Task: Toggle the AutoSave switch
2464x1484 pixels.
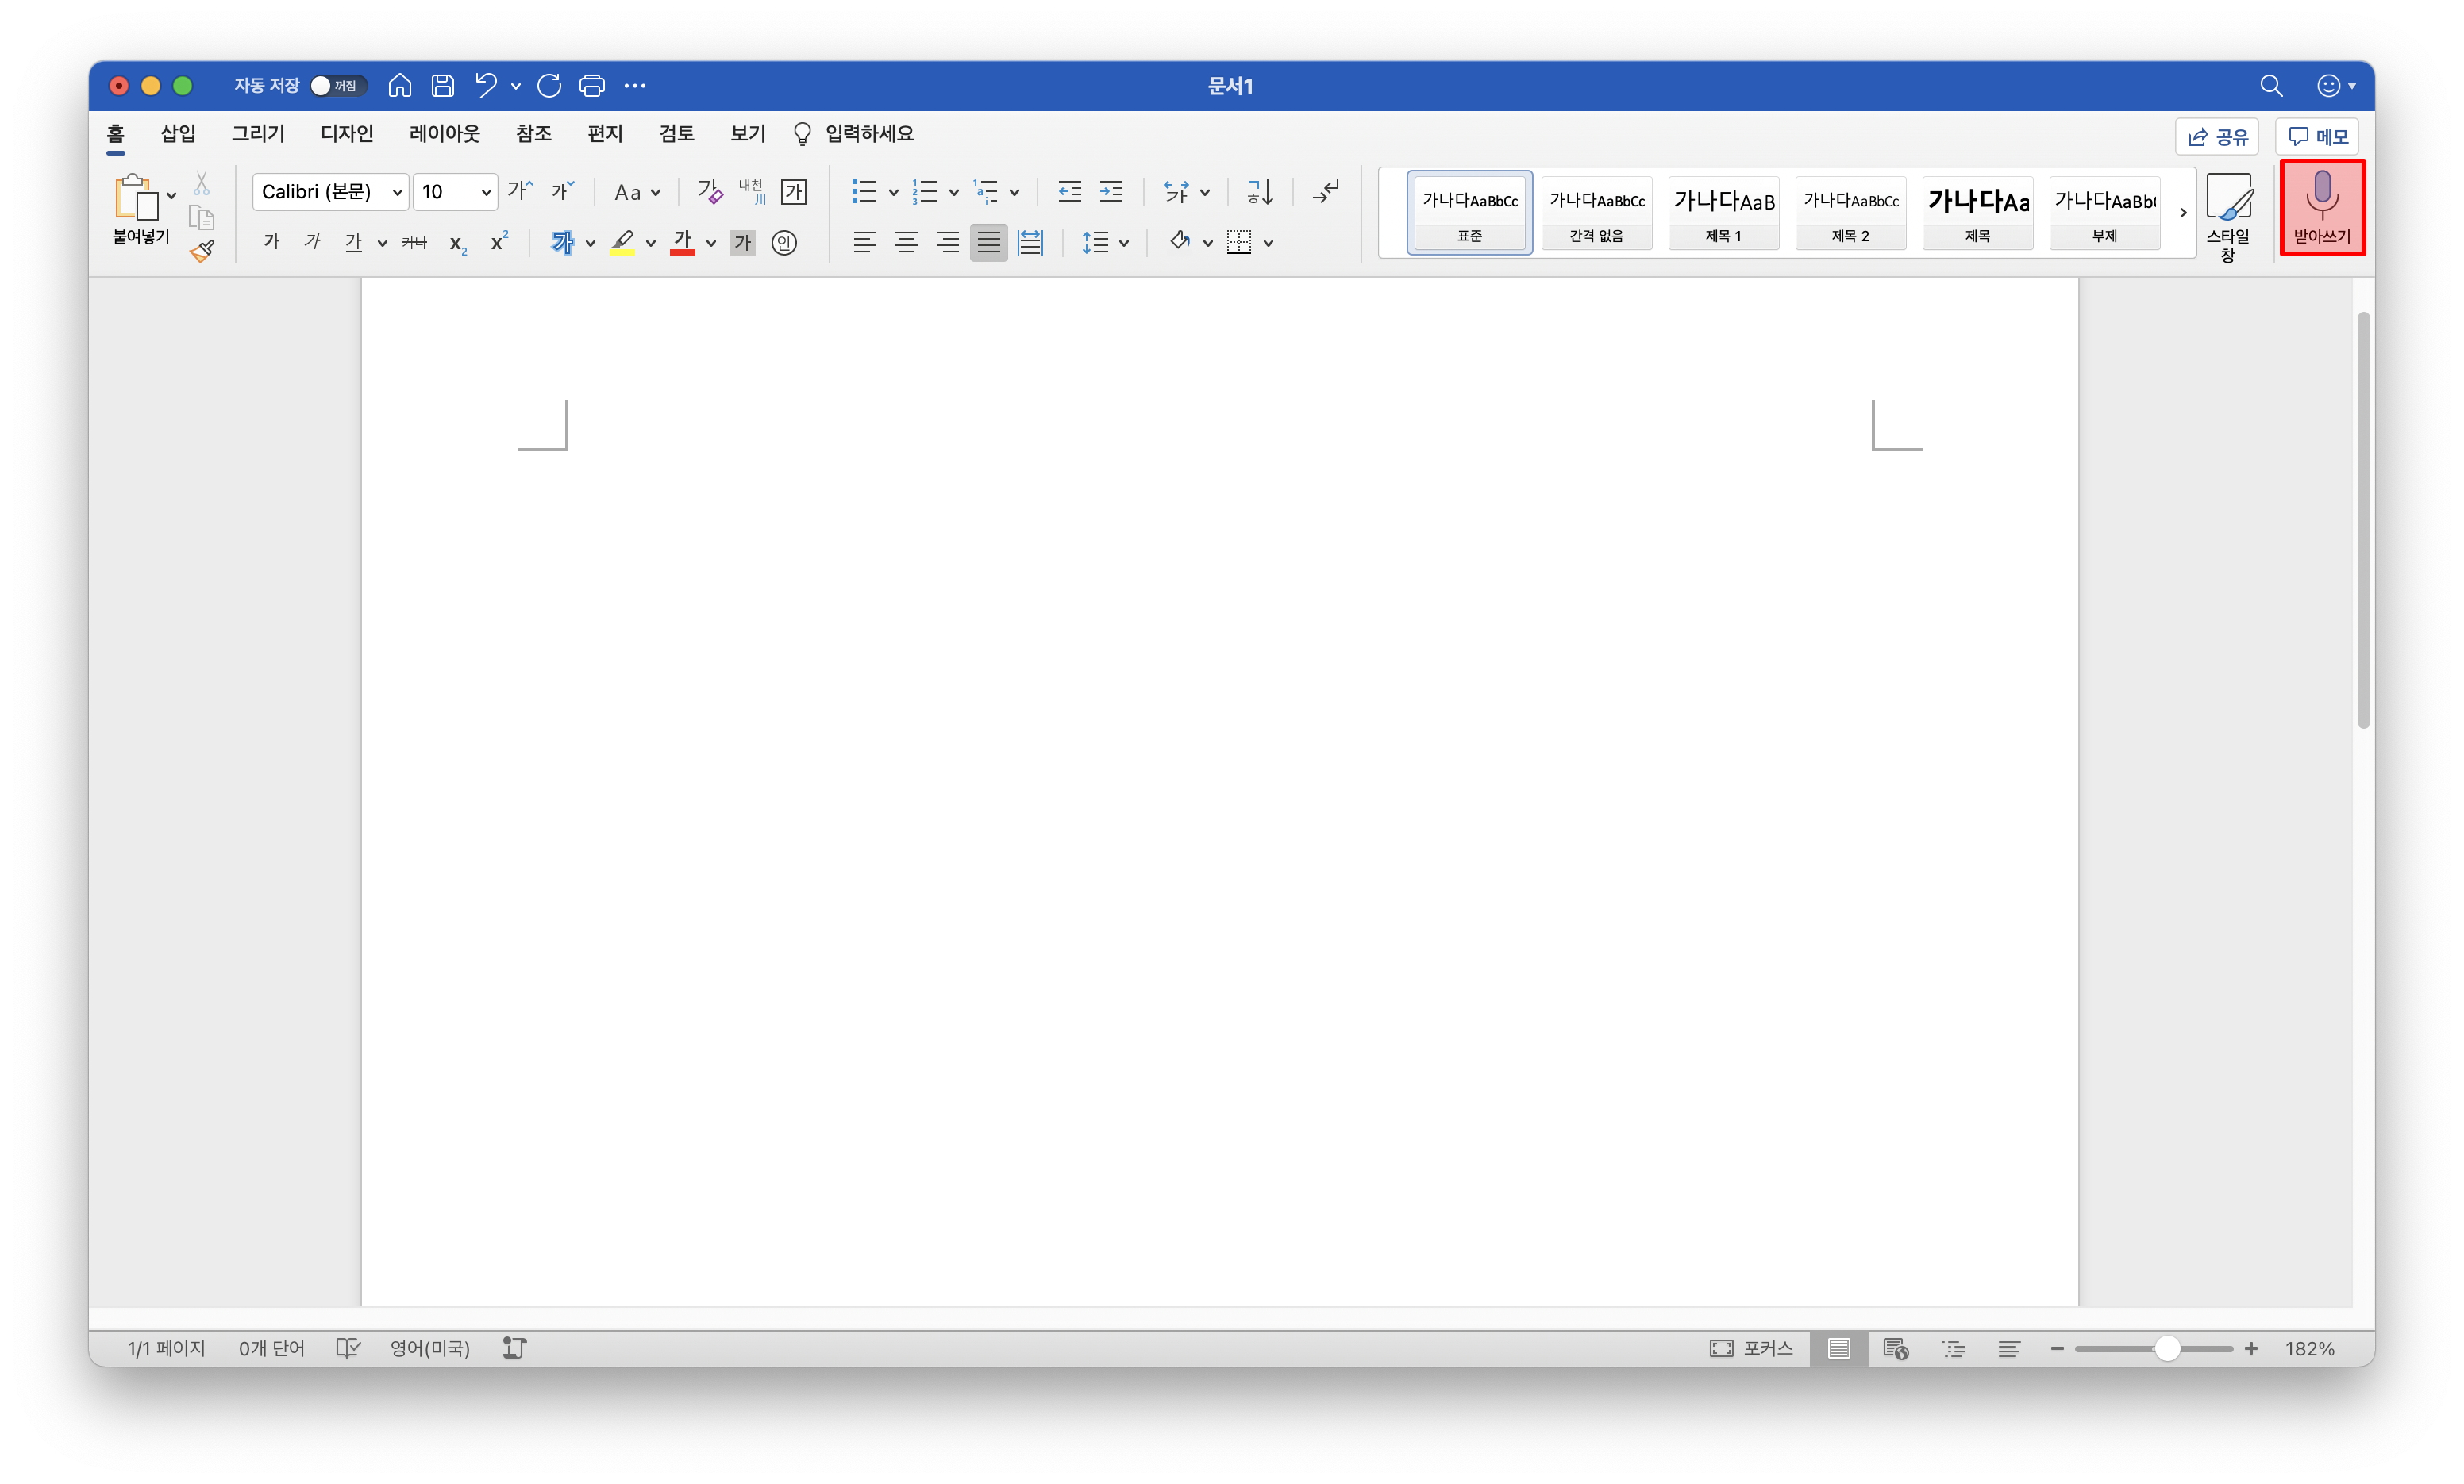Action: point(337,86)
